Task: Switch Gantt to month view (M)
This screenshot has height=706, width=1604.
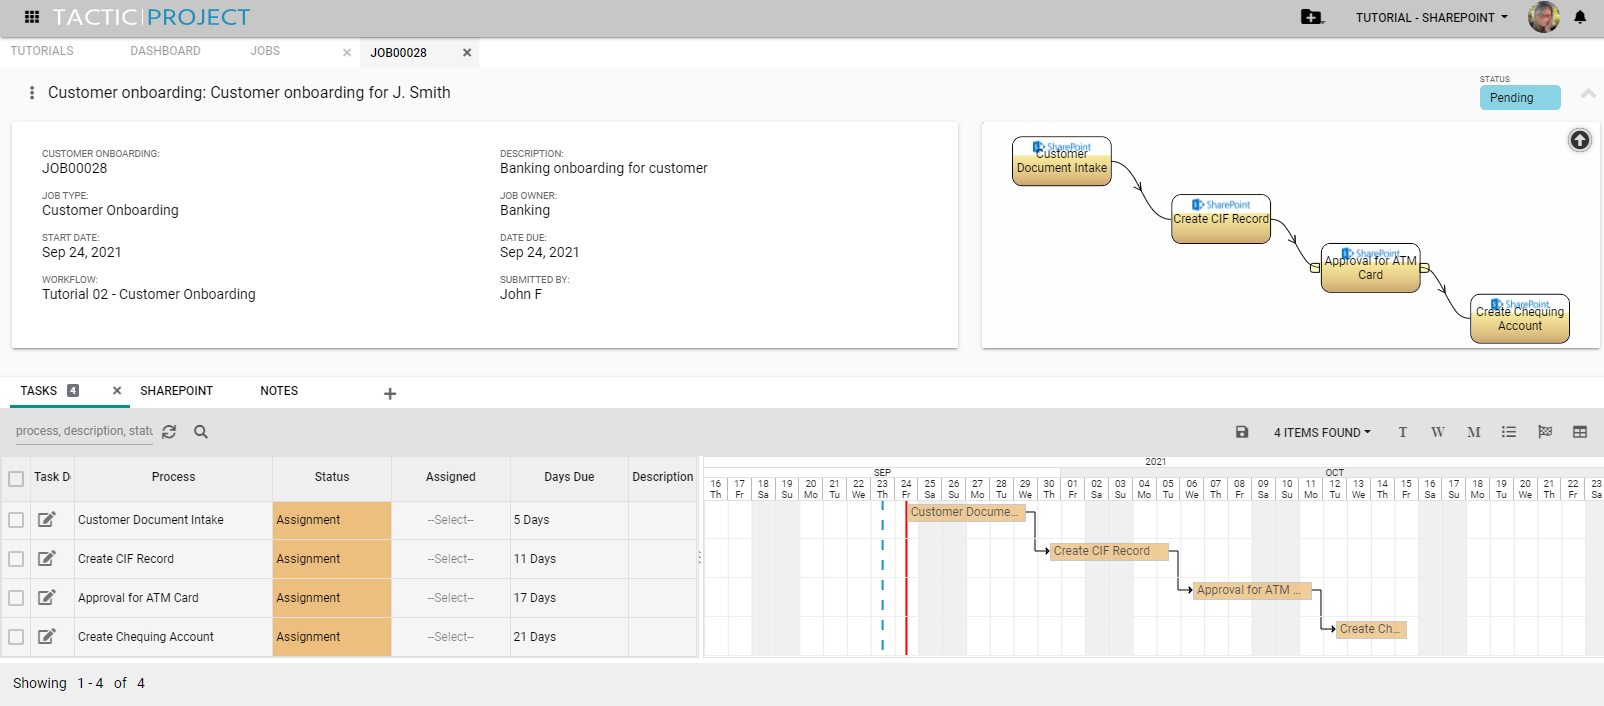Action: click(1474, 432)
